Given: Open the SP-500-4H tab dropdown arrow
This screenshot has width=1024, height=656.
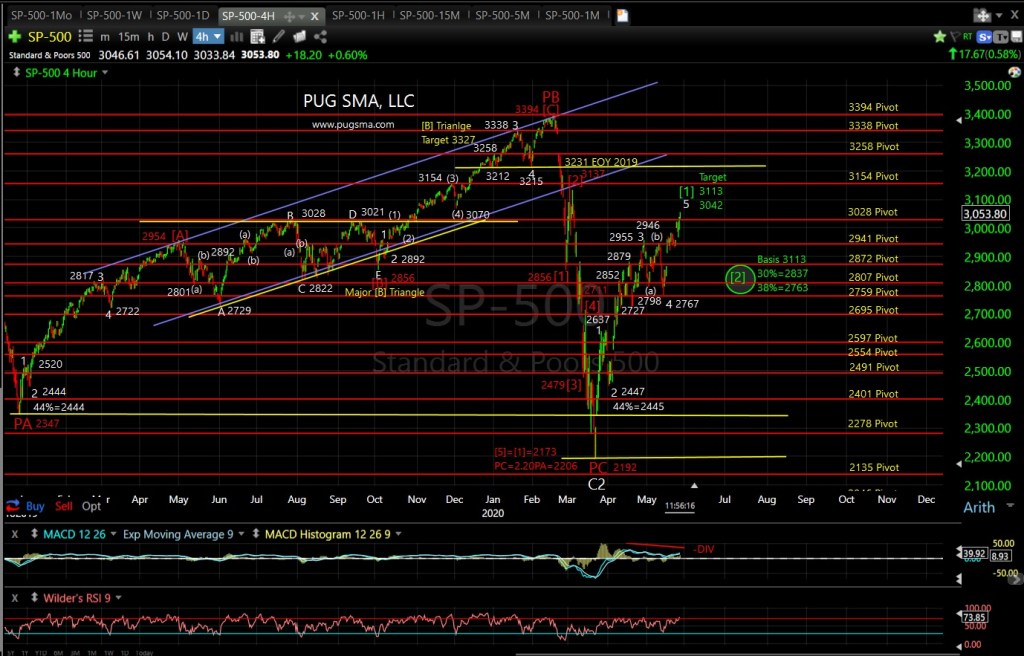Looking at the screenshot, I should click(x=304, y=16).
